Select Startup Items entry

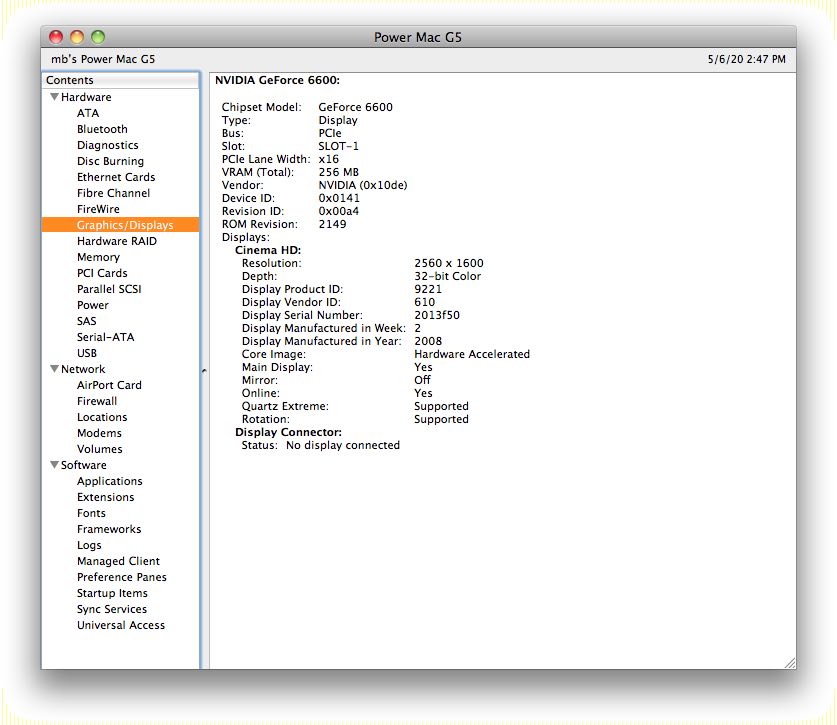pos(112,594)
